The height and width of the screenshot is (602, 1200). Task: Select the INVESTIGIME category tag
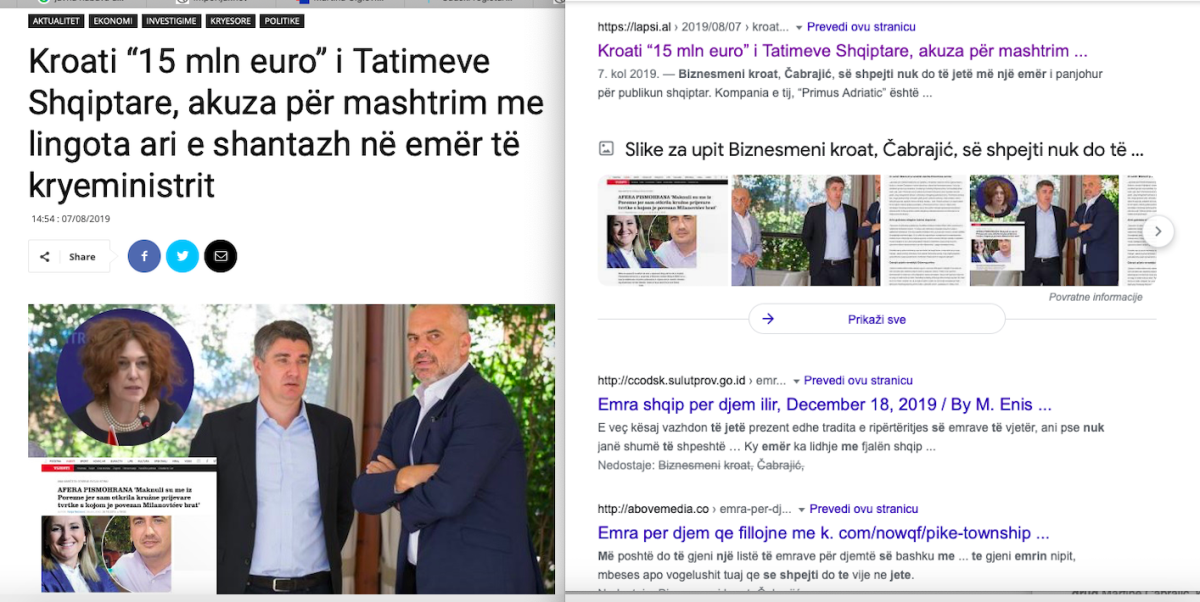tap(170, 21)
